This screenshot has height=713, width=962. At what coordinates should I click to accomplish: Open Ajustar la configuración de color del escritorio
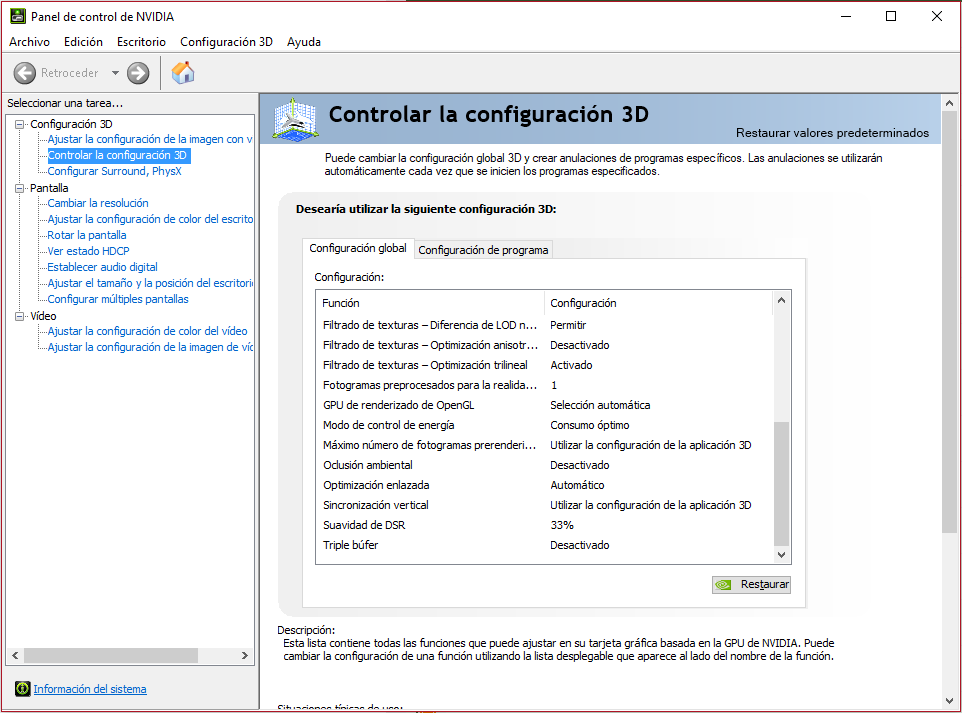[x=150, y=219]
